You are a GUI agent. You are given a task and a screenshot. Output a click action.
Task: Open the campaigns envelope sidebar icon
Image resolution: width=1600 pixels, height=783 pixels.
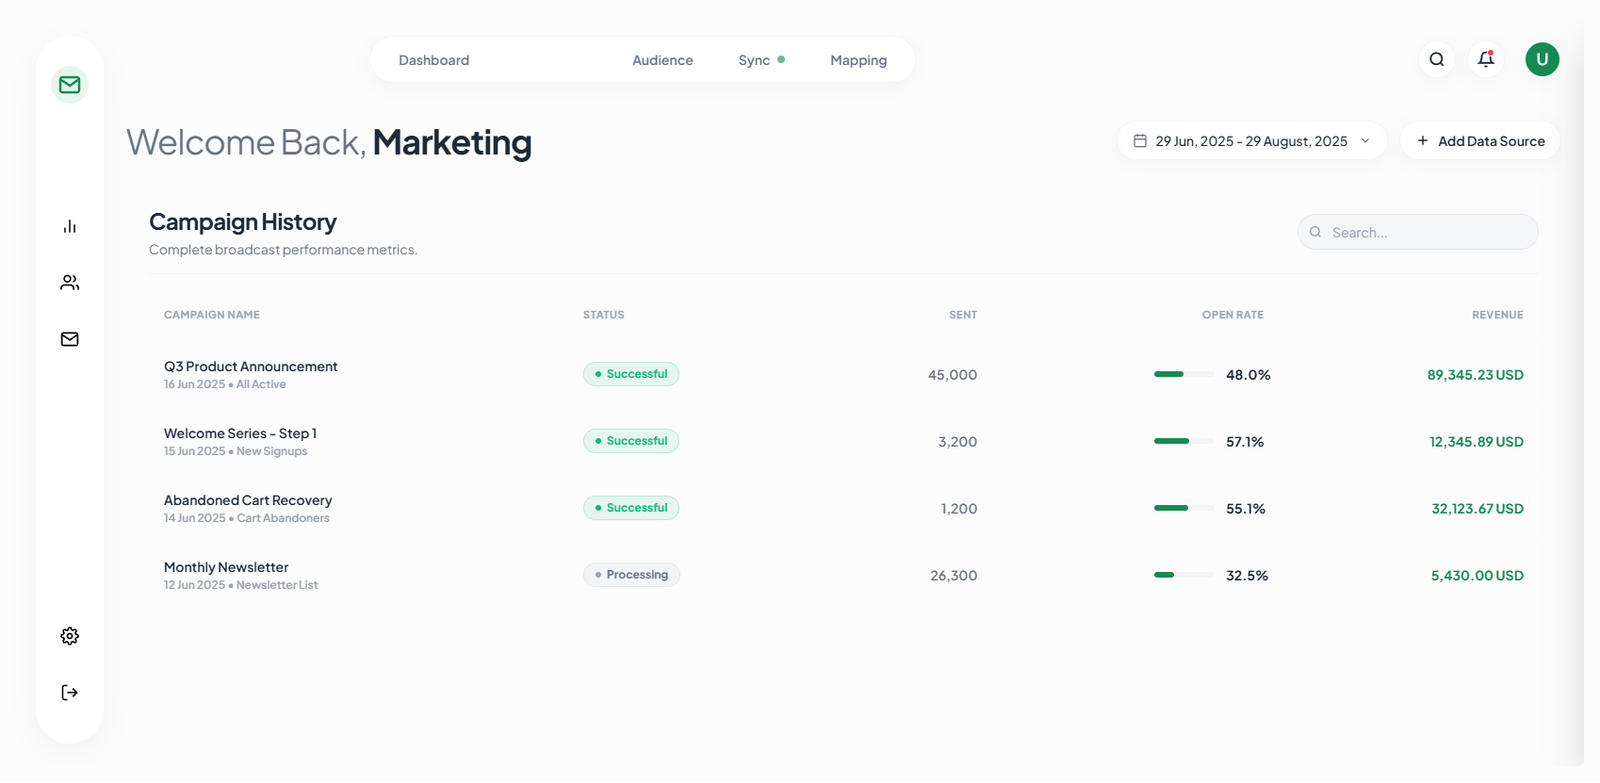(x=70, y=339)
